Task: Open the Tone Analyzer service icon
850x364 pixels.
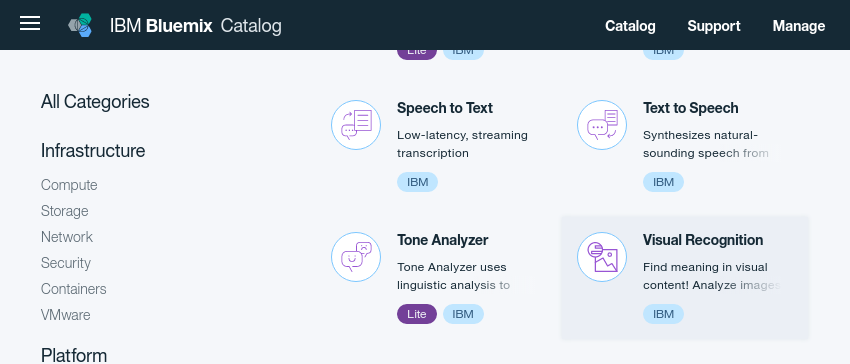Action: click(356, 257)
